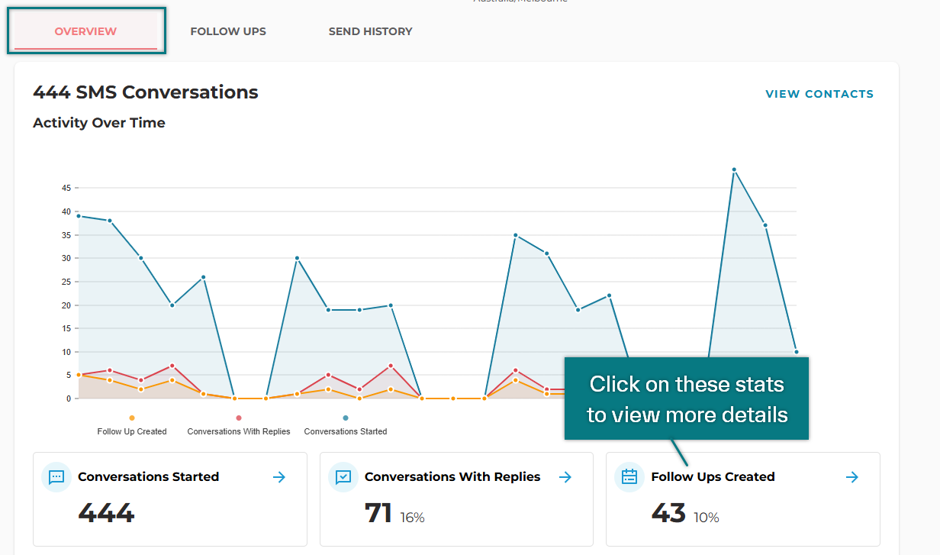
Task: Toggle the Follow Up Created legend dot
Action: coord(132,418)
